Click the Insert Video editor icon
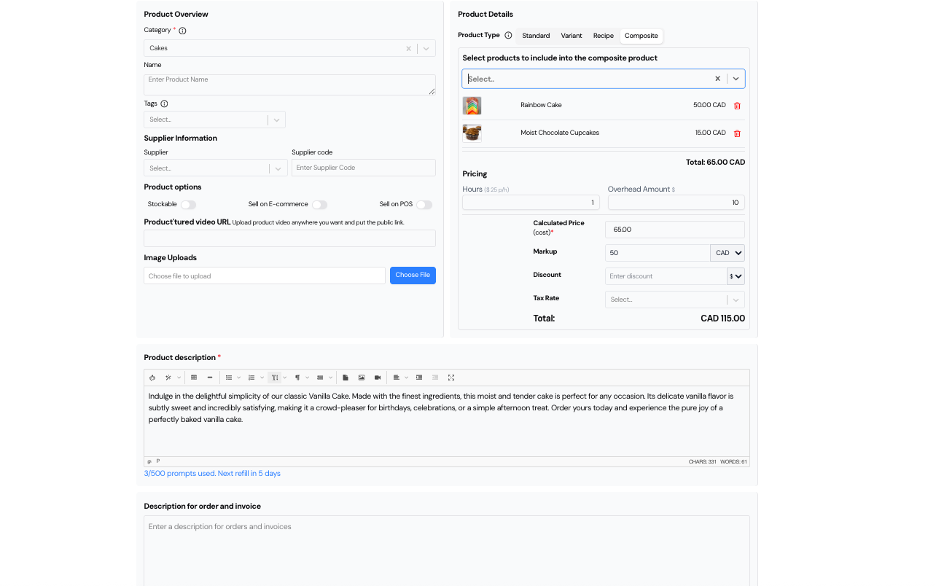 point(377,377)
